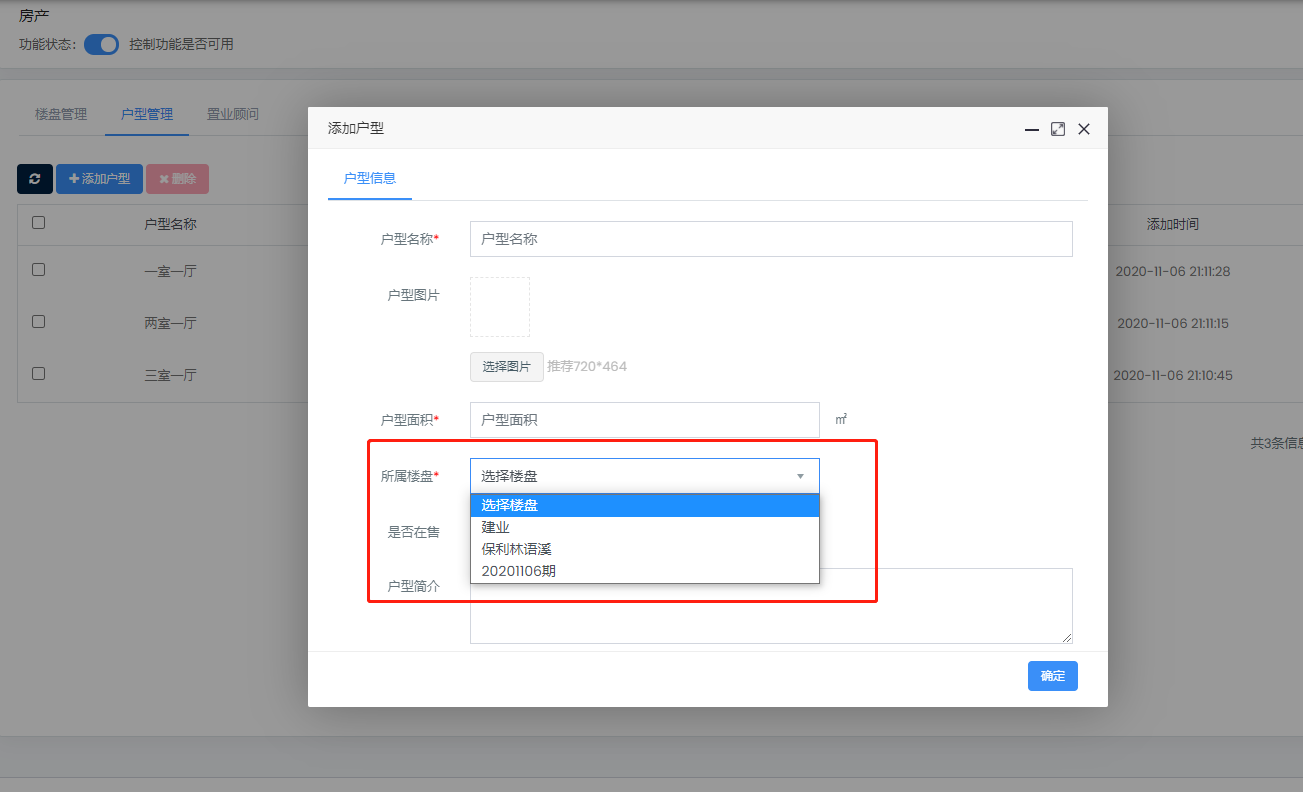Image resolution: width=1303 pixels, height=792 pixels.
Task: Check the select-all header checkbox
Action: pos(38,223)
